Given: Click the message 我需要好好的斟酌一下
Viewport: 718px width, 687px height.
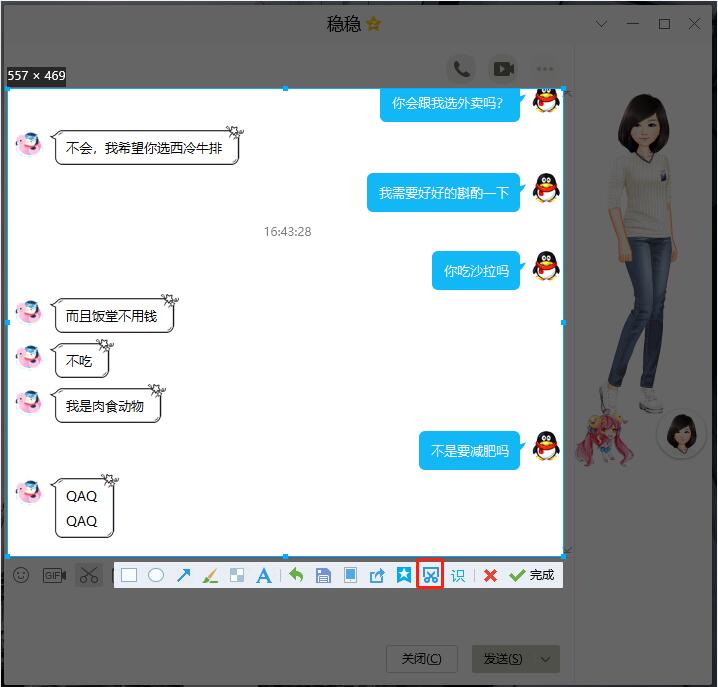Looking at the screenshot, I should 443,192.
